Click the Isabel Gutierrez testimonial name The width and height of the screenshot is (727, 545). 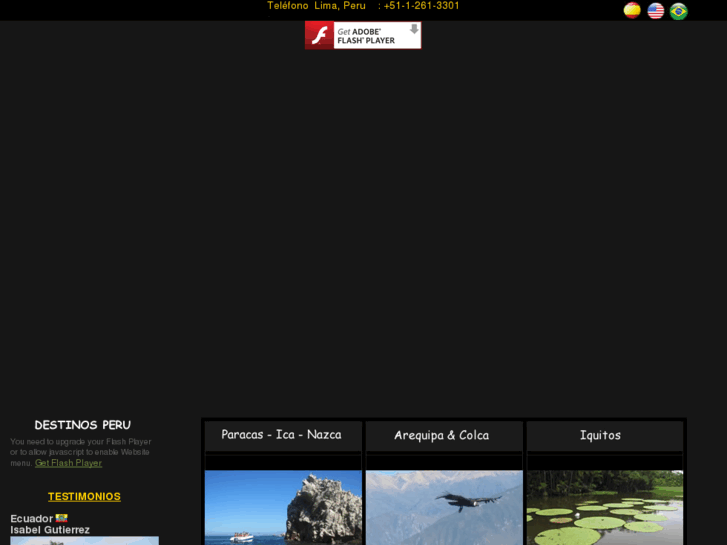[50, 530]
